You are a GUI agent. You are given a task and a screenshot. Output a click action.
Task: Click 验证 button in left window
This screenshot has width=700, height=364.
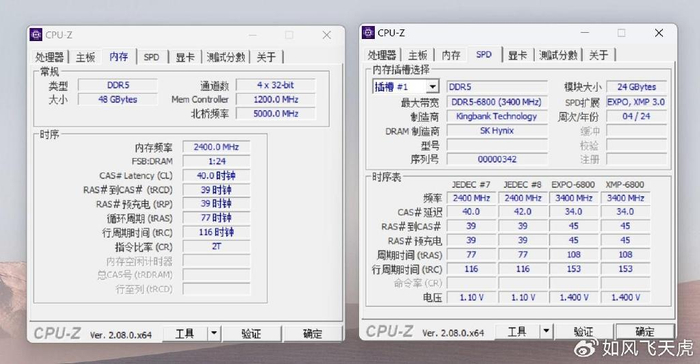[x=251, y=334]
